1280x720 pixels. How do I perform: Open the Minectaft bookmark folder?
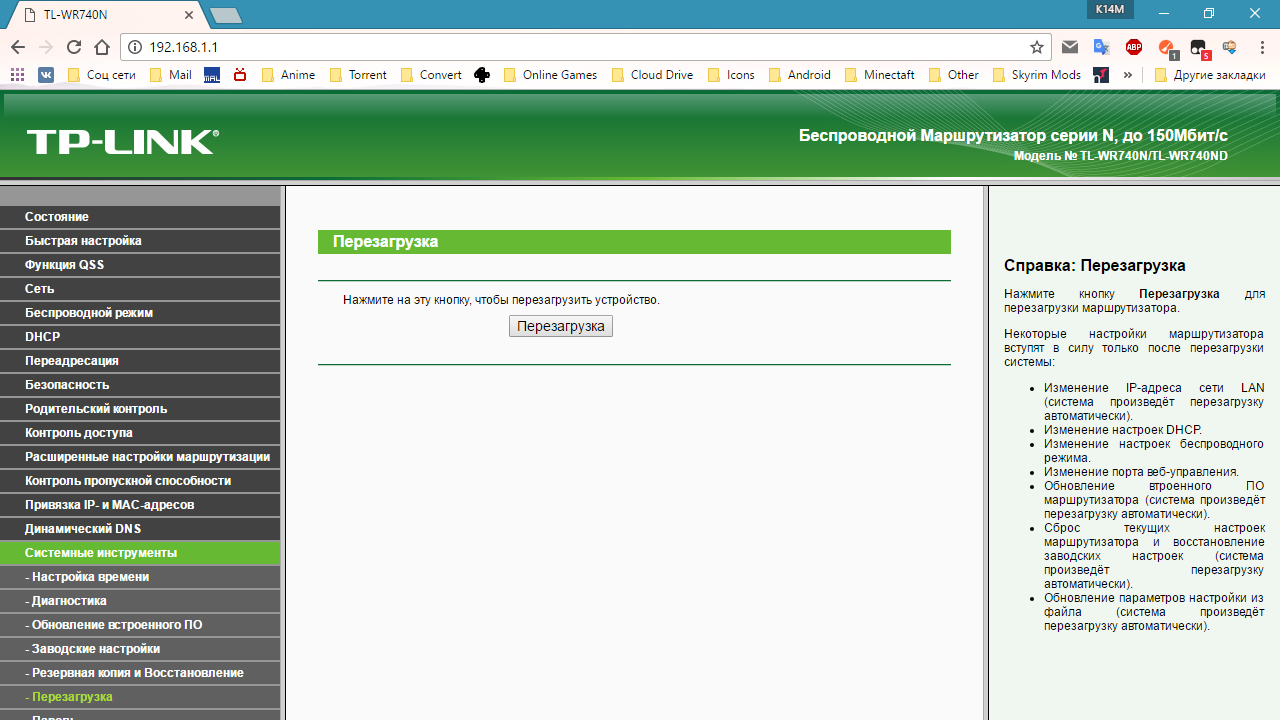pos(880,75)
